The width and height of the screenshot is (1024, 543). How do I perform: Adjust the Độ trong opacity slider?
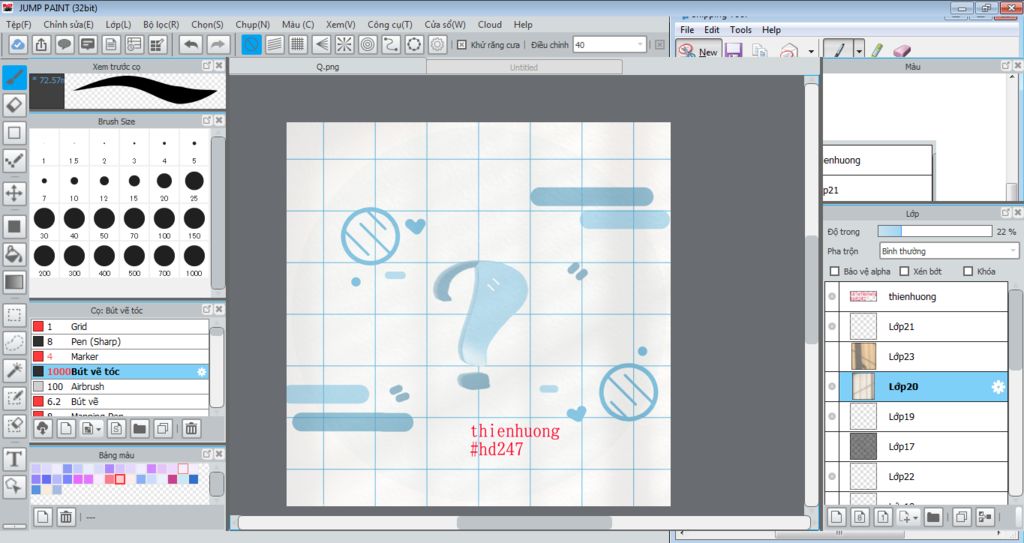pos(935,231)
